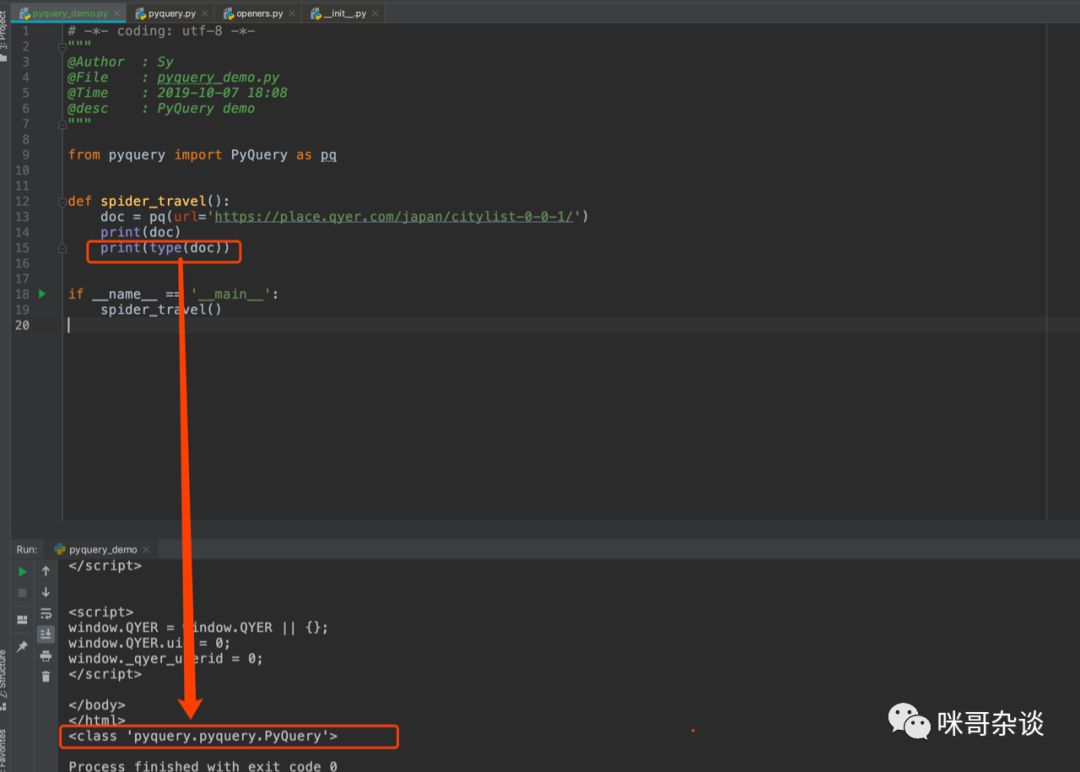The width and height of the screenshot is (1080, 772).
Task: Pin the run tab with pin icon
Action: coord(22,646)
